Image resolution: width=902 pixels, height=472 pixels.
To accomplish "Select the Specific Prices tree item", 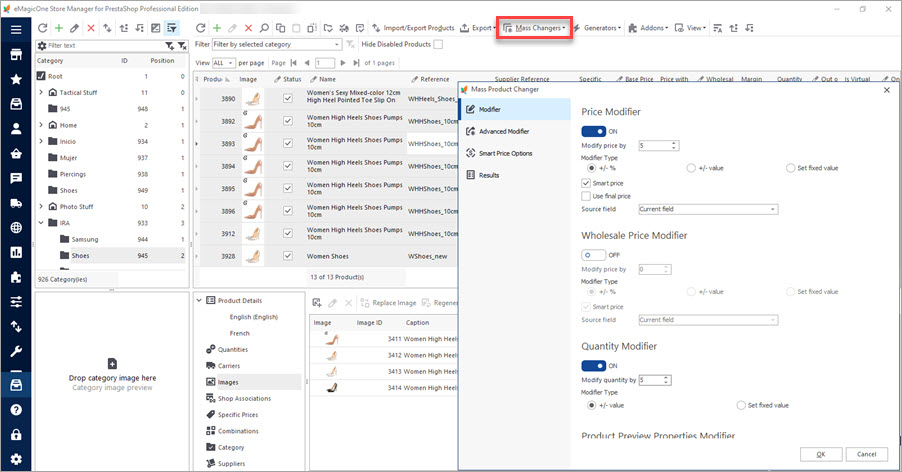I will click(x=238, y=415).
